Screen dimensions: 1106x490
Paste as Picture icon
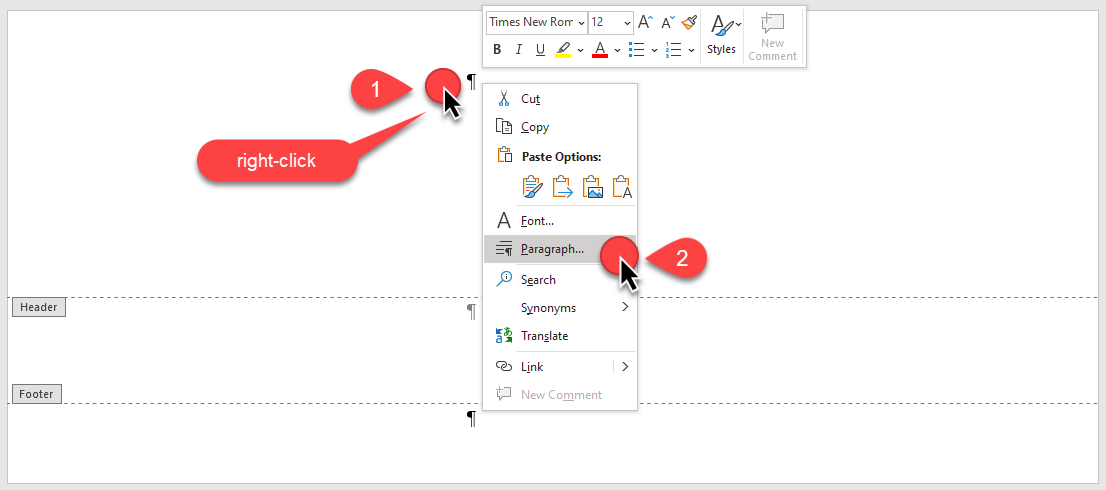592,186
